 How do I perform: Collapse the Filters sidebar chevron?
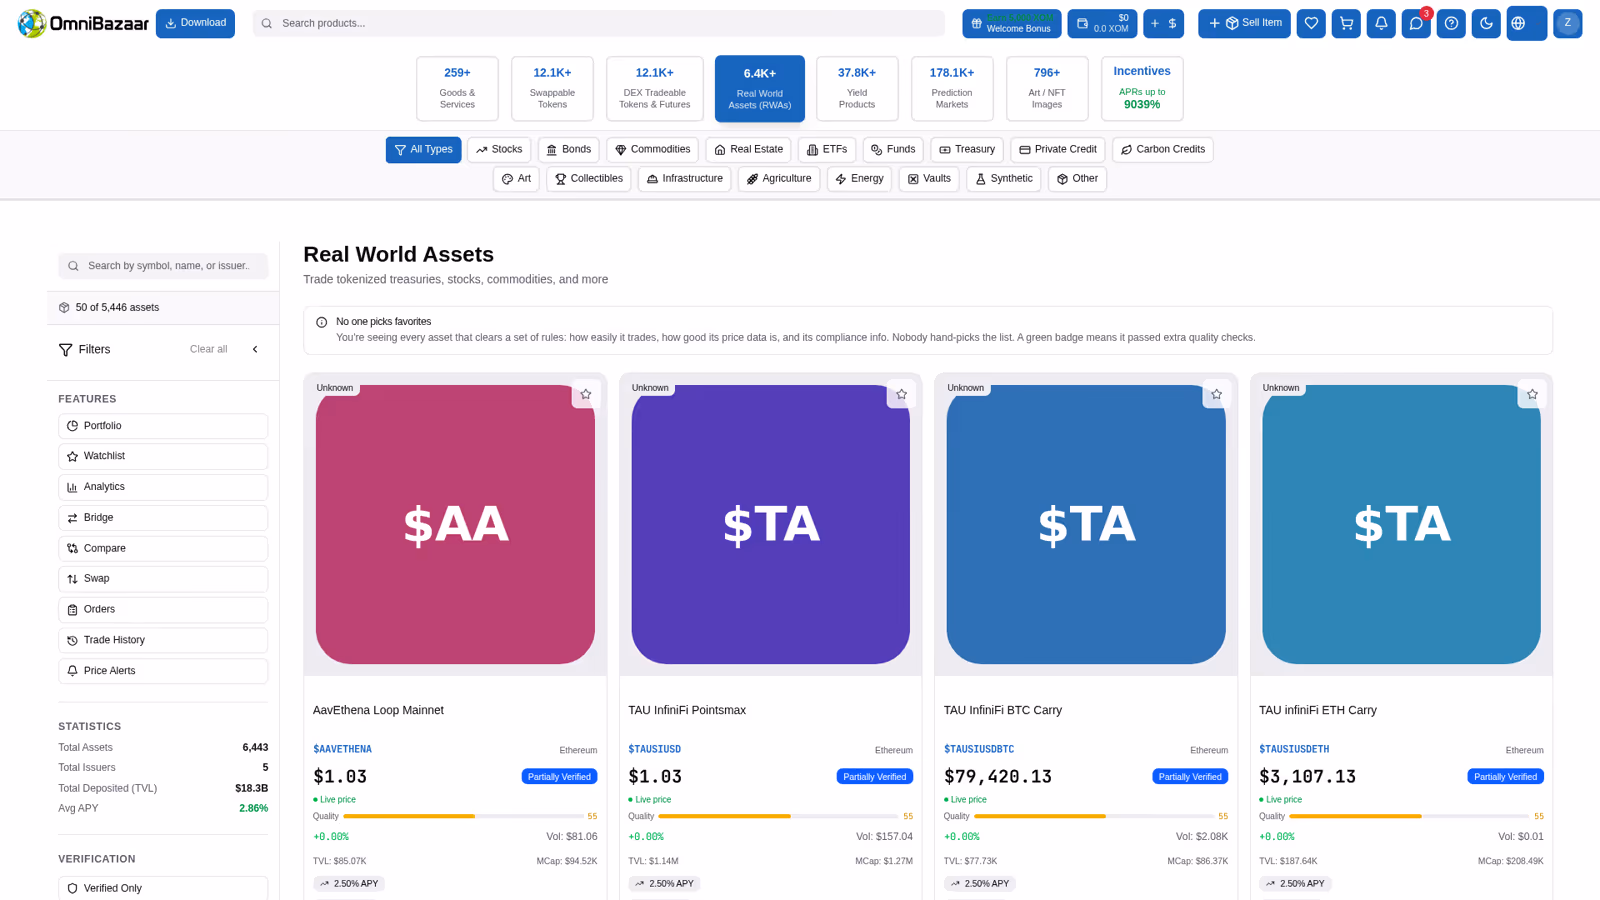pos(255,349)
